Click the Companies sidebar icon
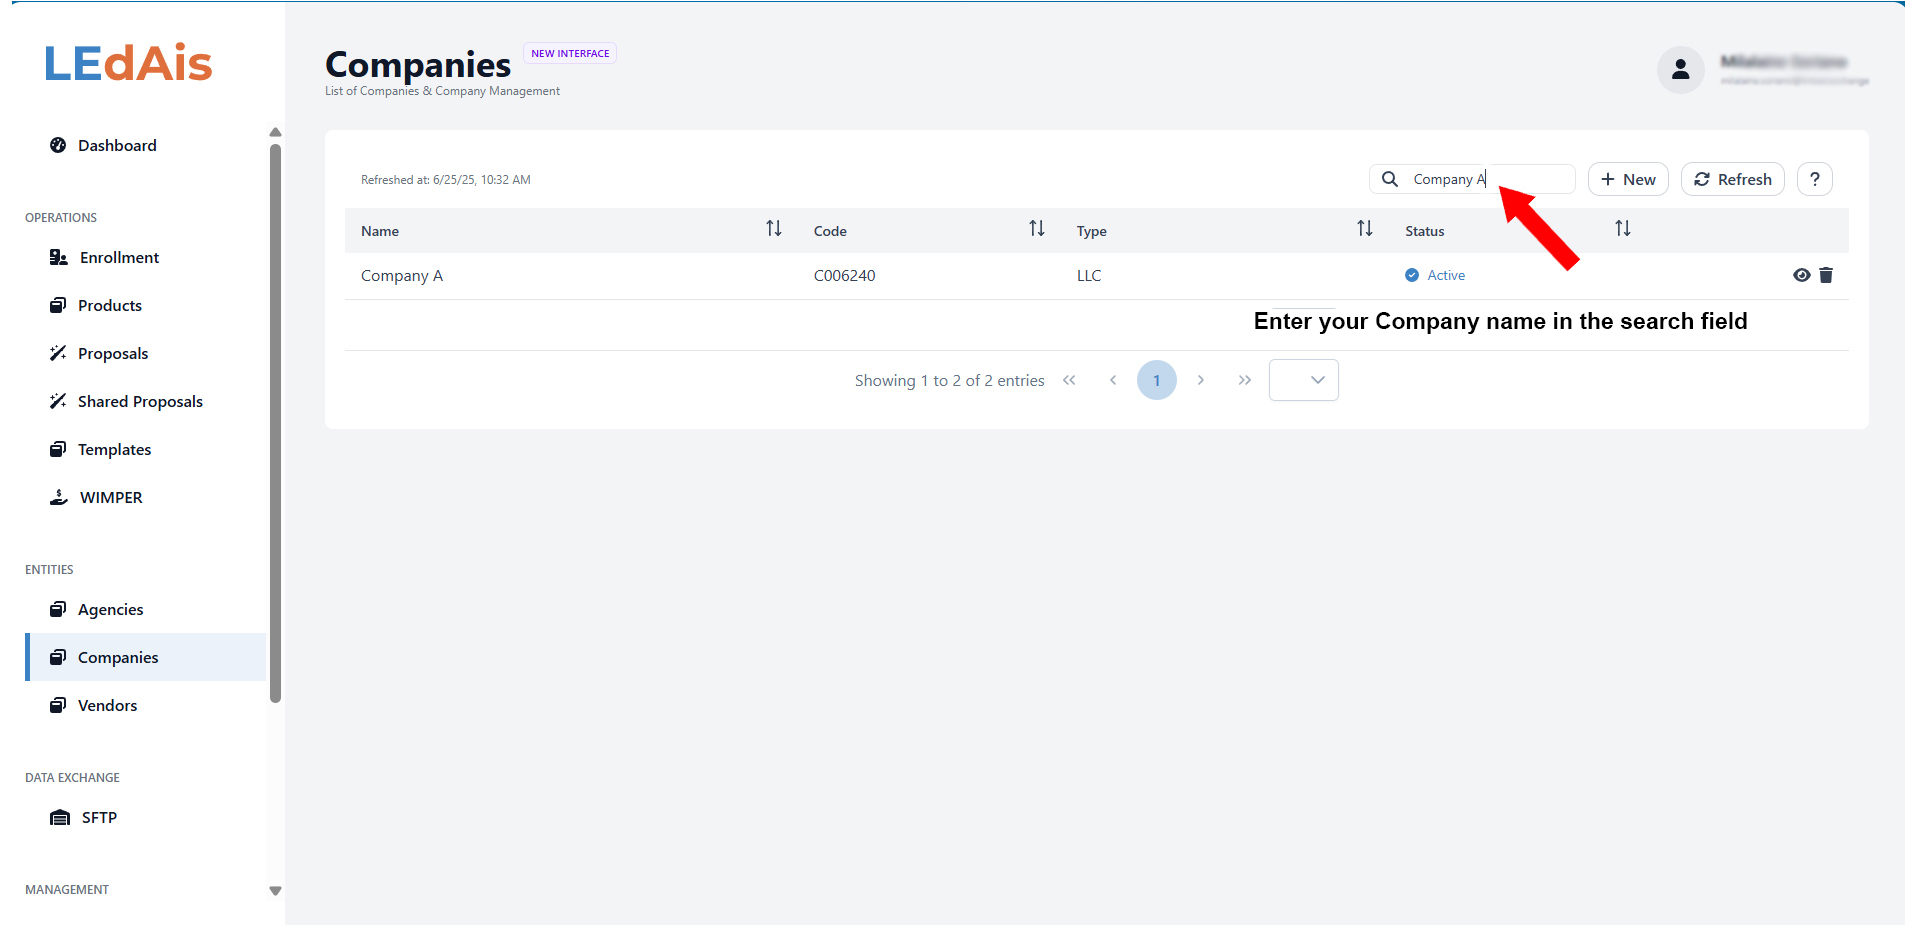Image resolution: width=1905 pixels, height=927 pixels. pos(58,657)
